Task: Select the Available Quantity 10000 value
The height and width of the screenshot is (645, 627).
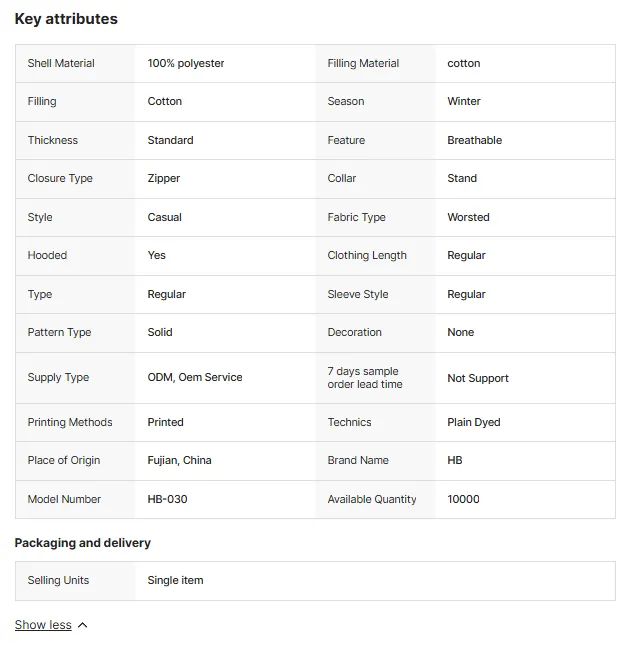Action: click(463, 499)
